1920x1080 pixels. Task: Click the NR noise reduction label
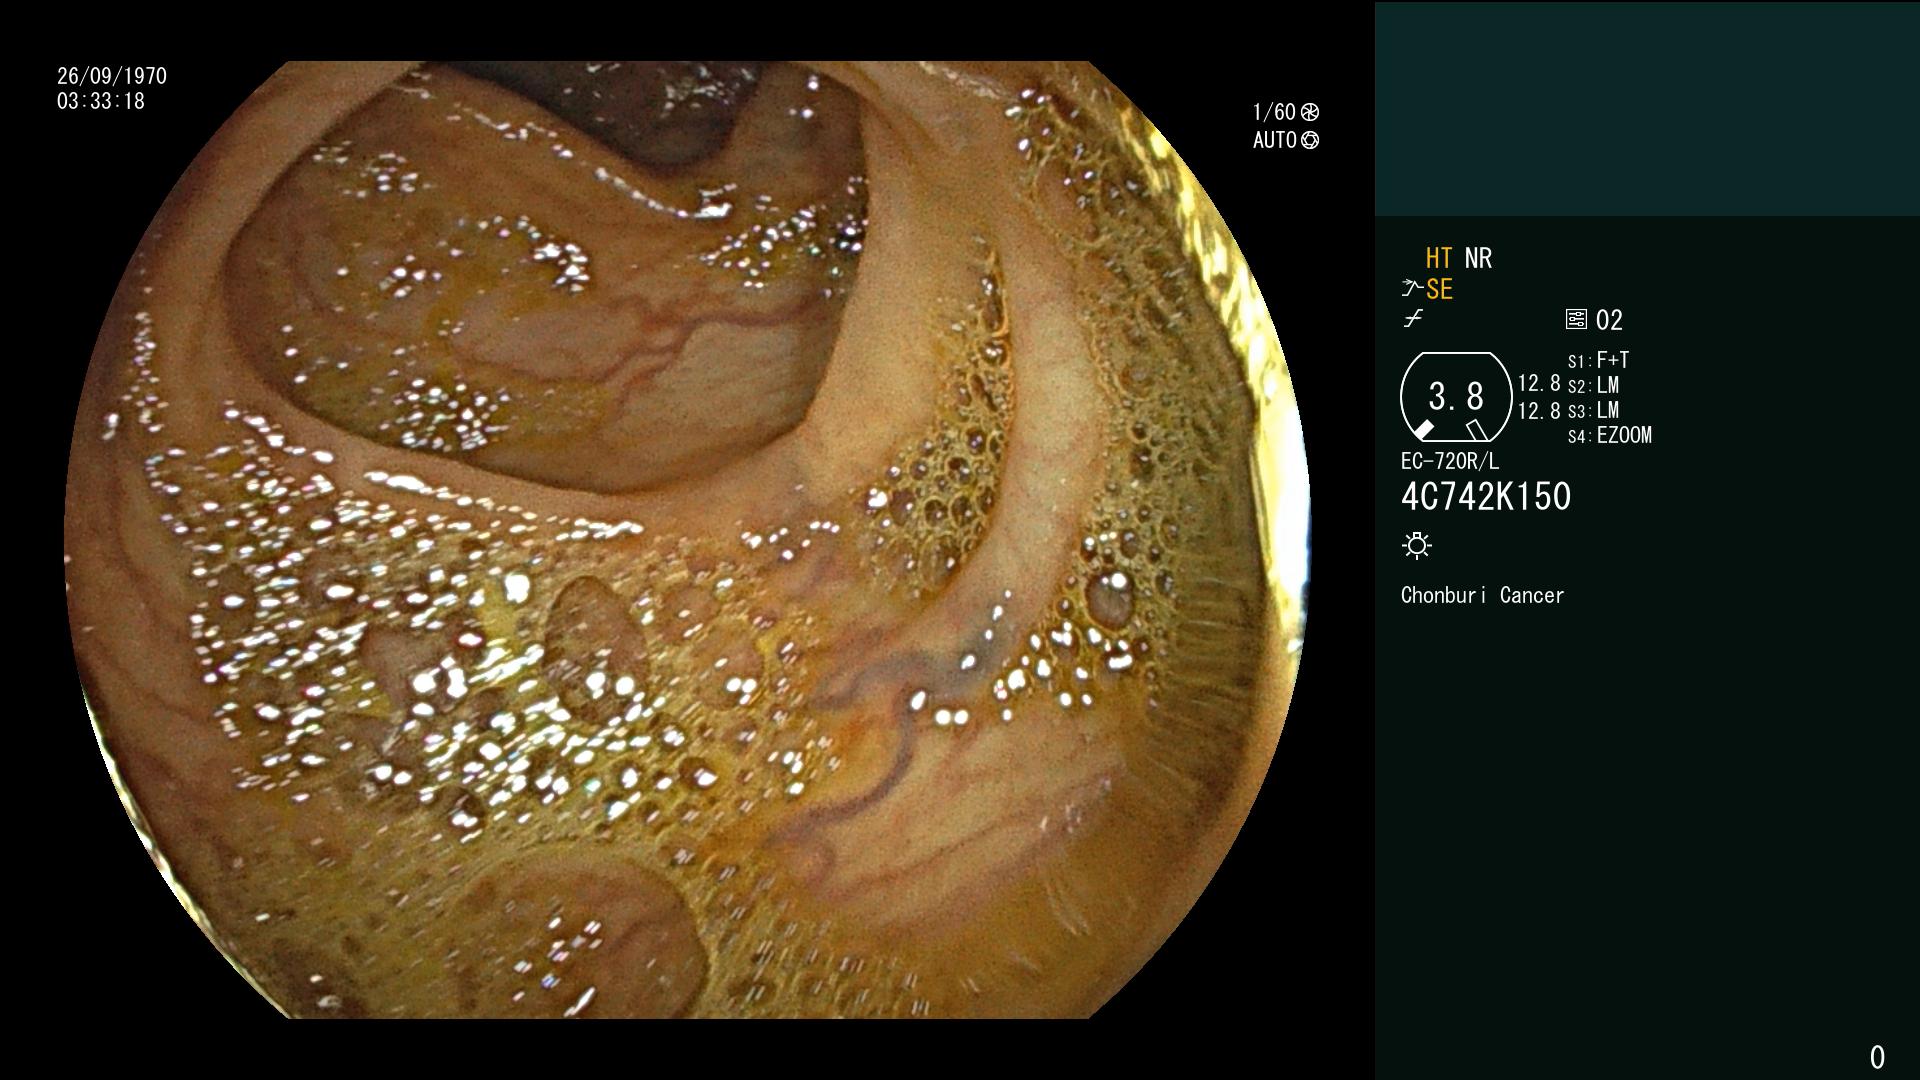click(1478, 258)
